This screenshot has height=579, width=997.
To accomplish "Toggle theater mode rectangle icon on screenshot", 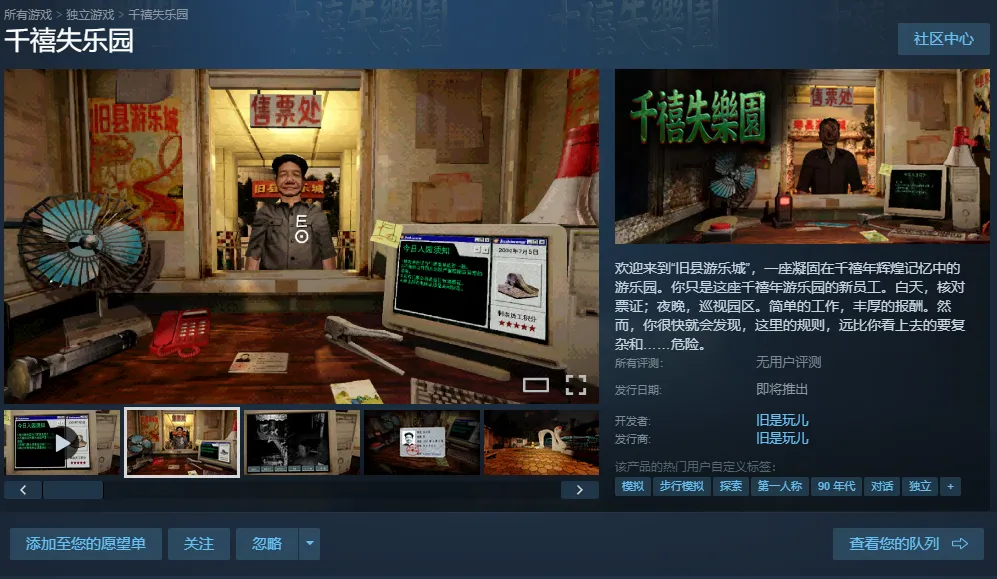I will click(535, 385).
